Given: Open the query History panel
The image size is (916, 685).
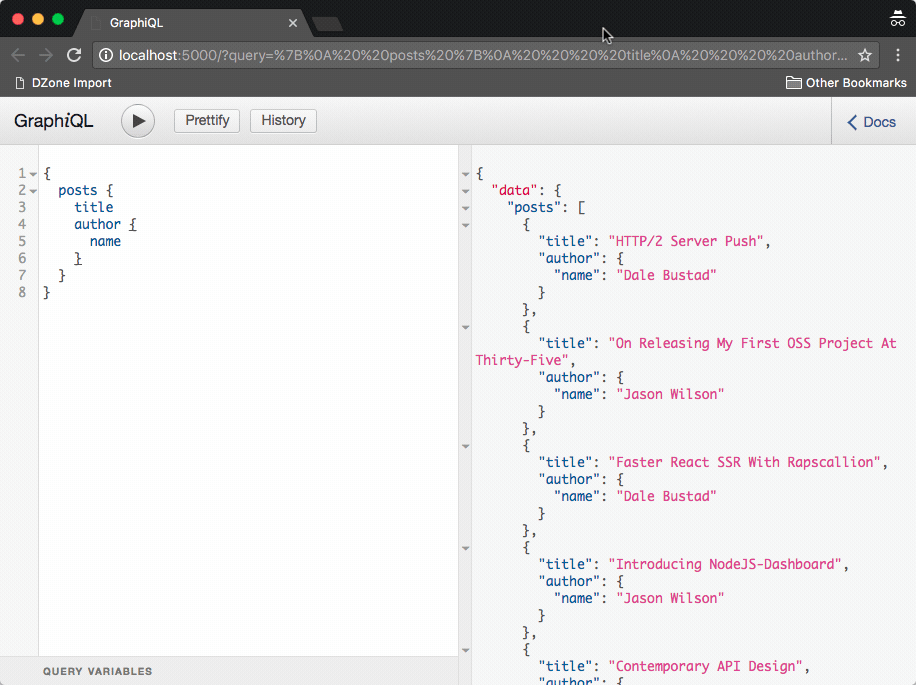Looking at the screenshot, I should [283, 121].
